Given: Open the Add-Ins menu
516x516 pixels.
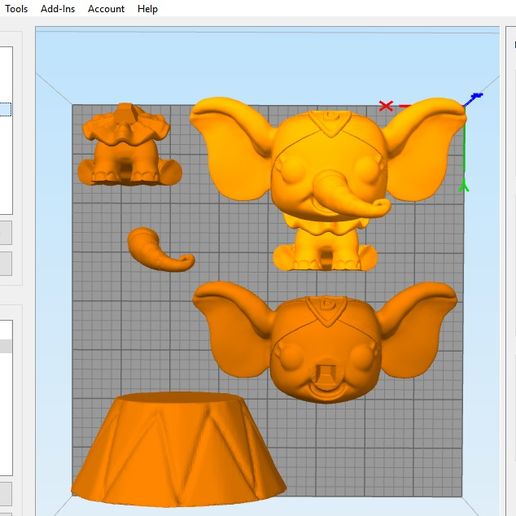Looking at the screenshot, I should 58,9.
